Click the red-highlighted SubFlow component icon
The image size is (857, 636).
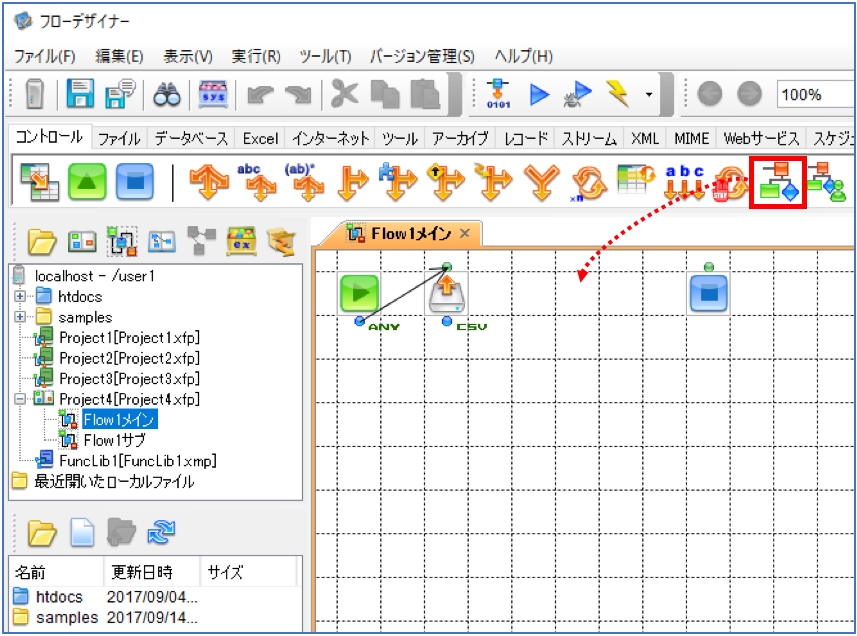click(778, 182)
